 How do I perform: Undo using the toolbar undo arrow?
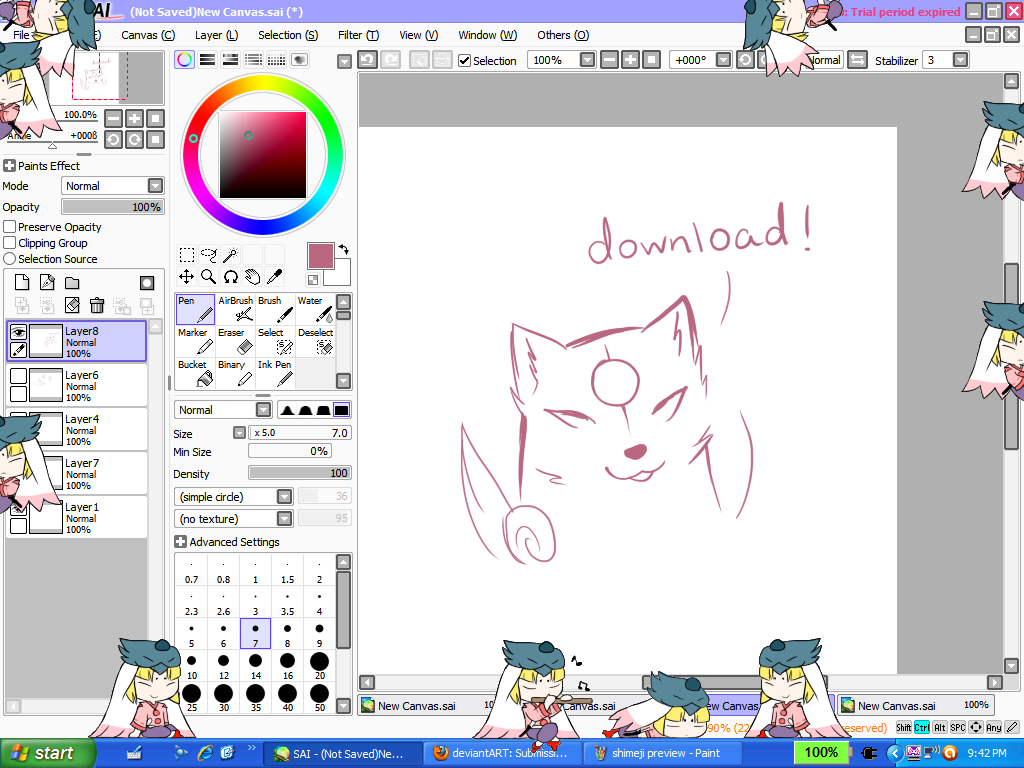click(x=368, y=60)
